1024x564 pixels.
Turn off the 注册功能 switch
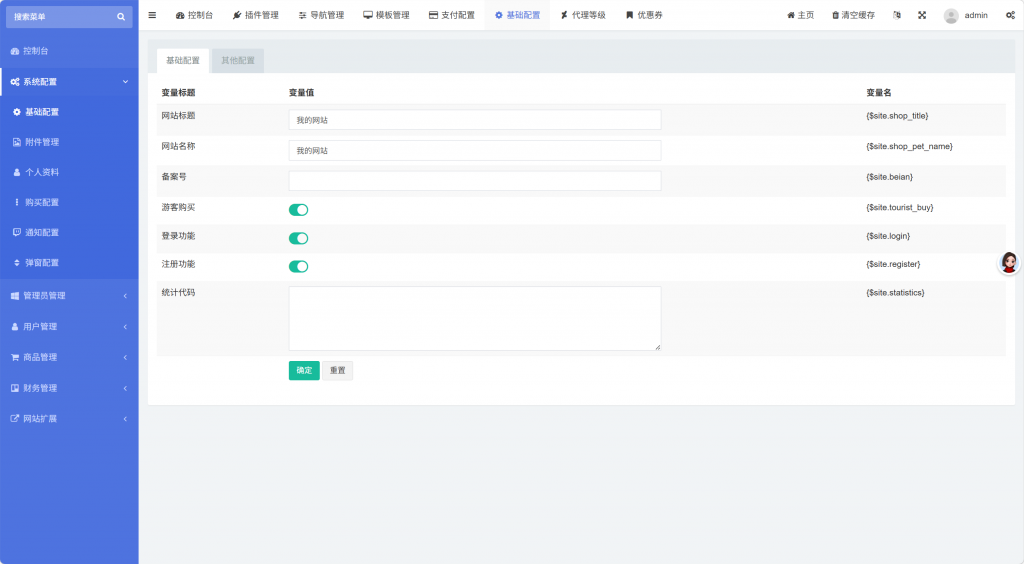(x=298, y=266)
